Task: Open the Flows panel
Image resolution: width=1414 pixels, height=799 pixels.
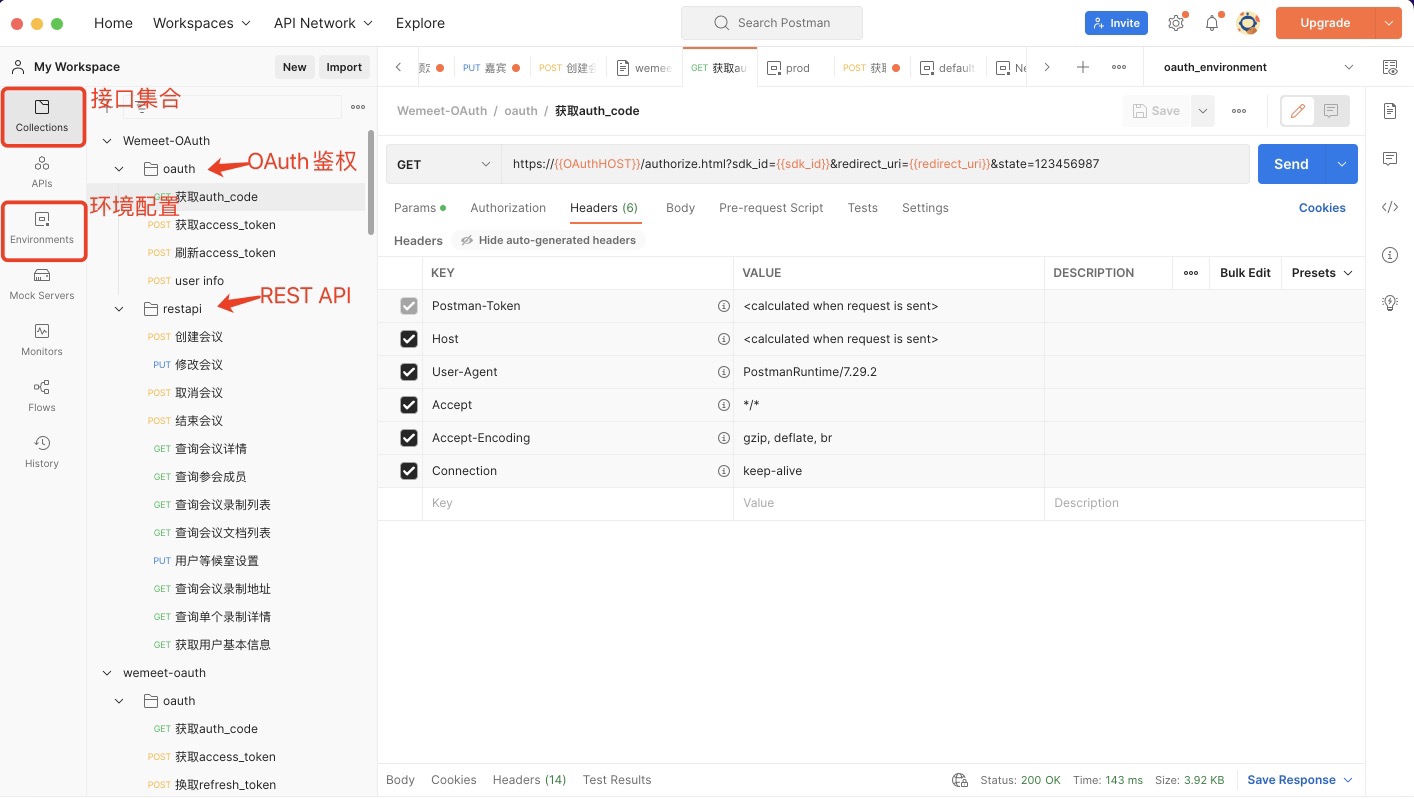Action: point(42,396)
